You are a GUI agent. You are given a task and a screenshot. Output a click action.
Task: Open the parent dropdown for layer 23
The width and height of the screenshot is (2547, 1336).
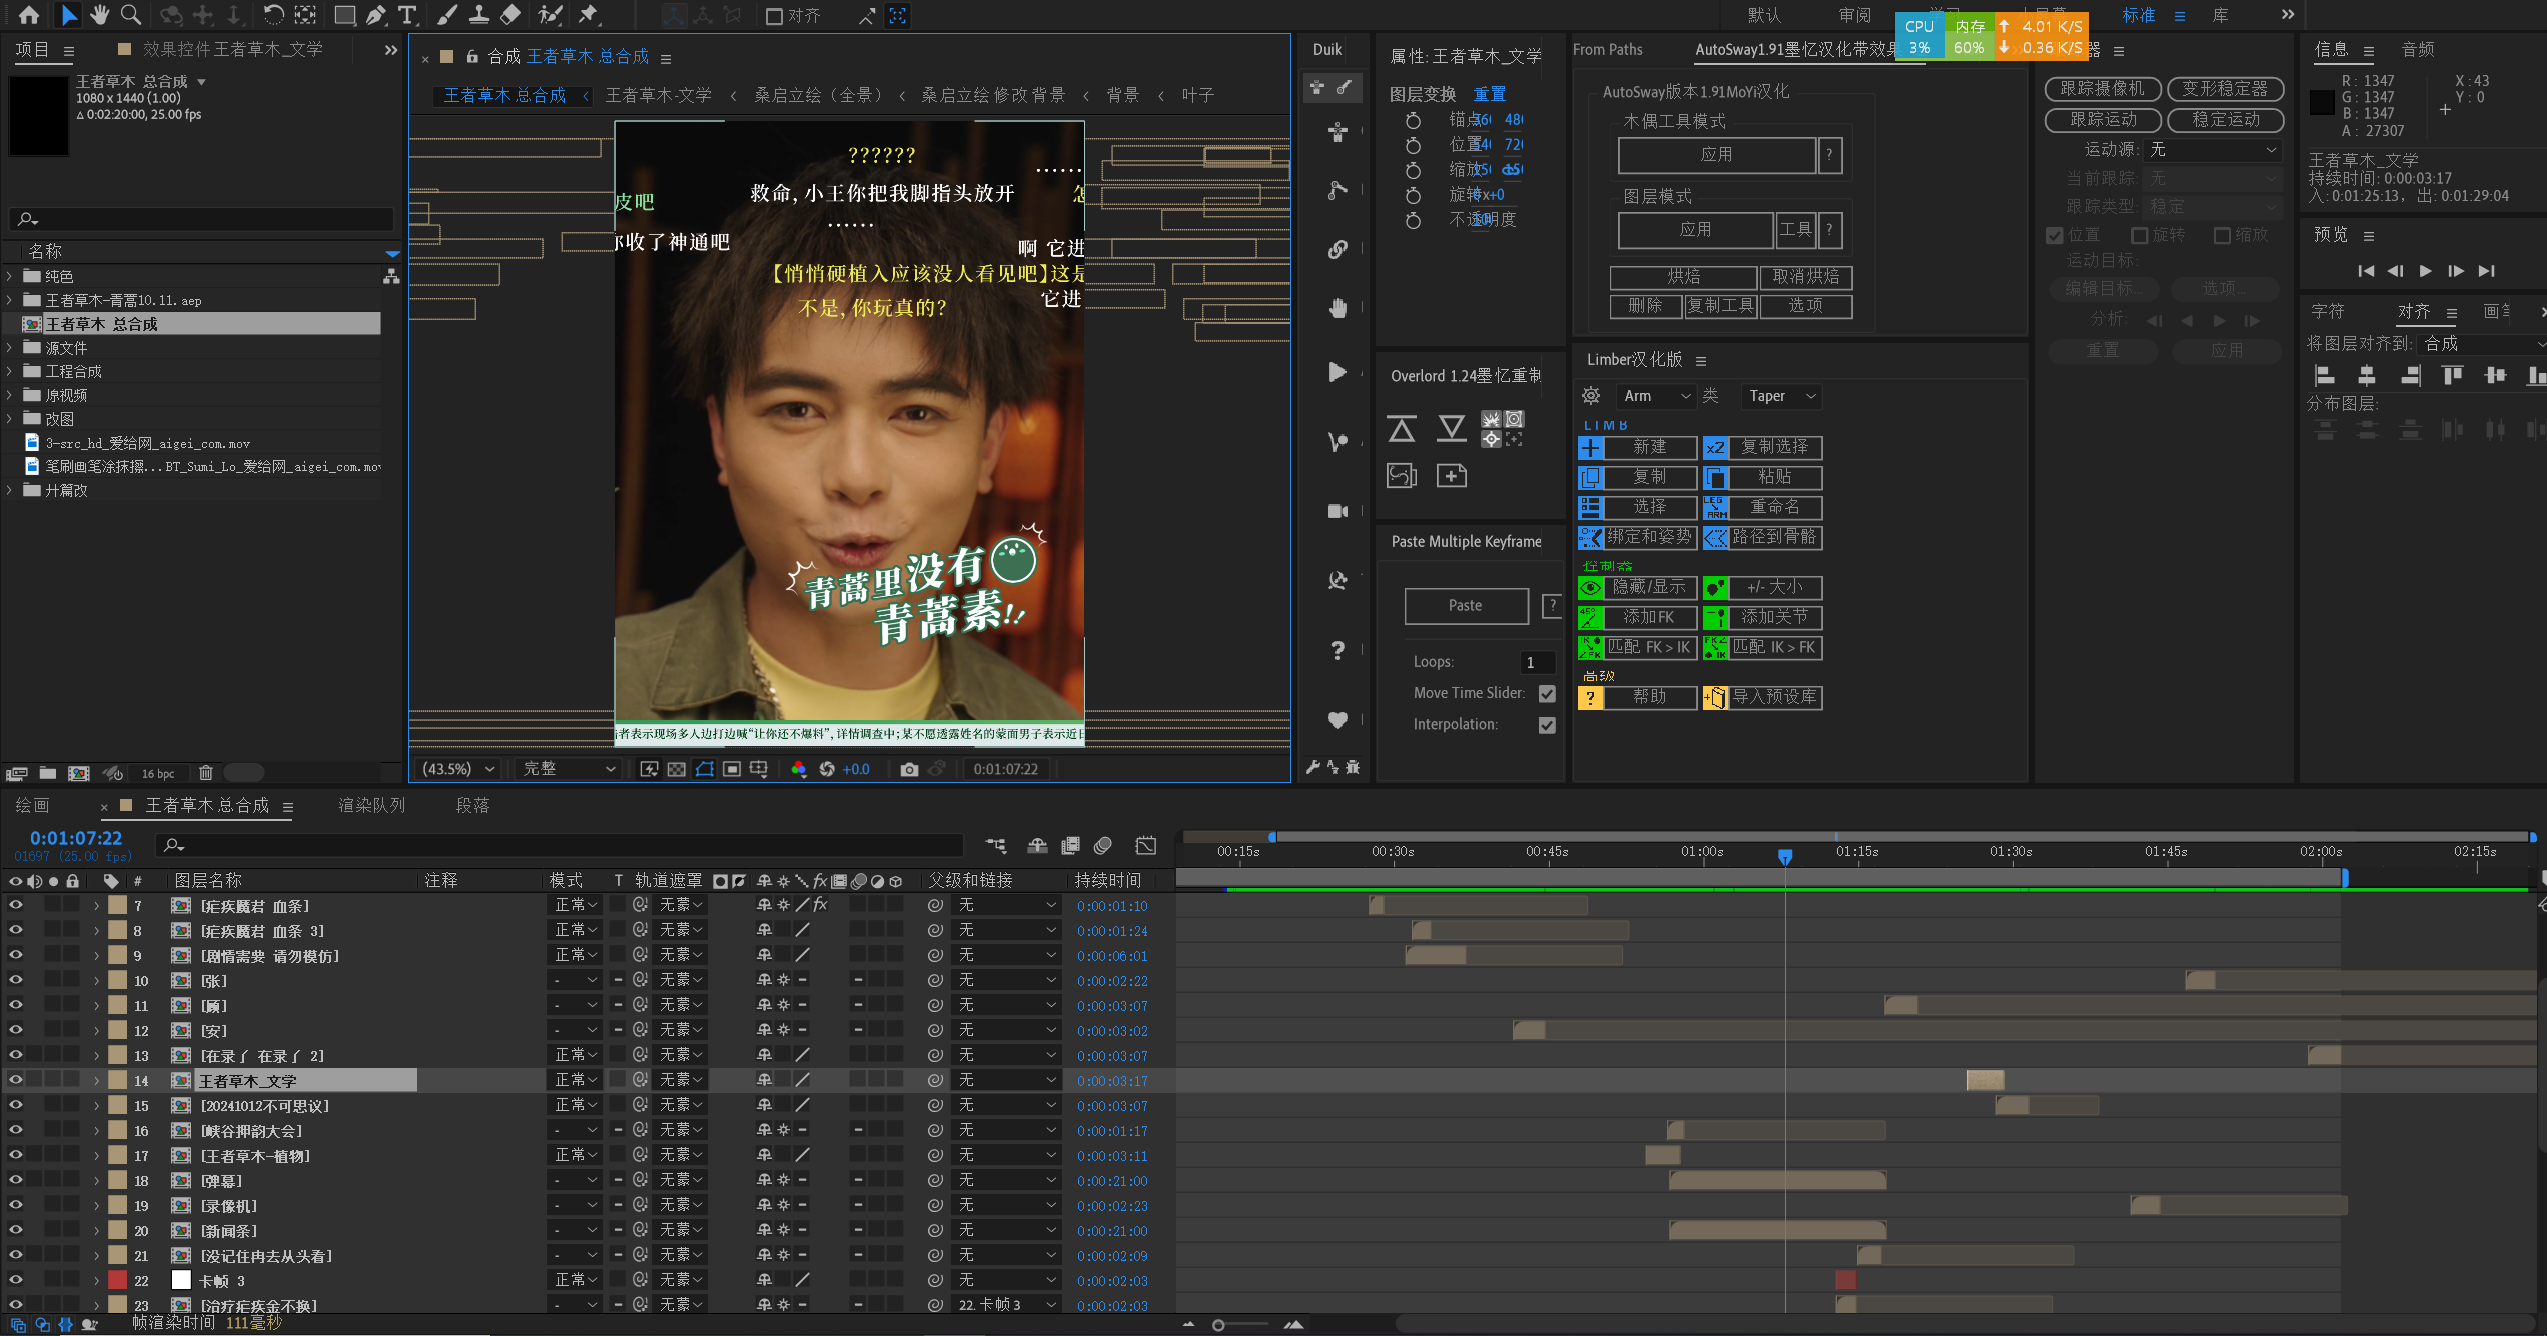point(1006,1305)
